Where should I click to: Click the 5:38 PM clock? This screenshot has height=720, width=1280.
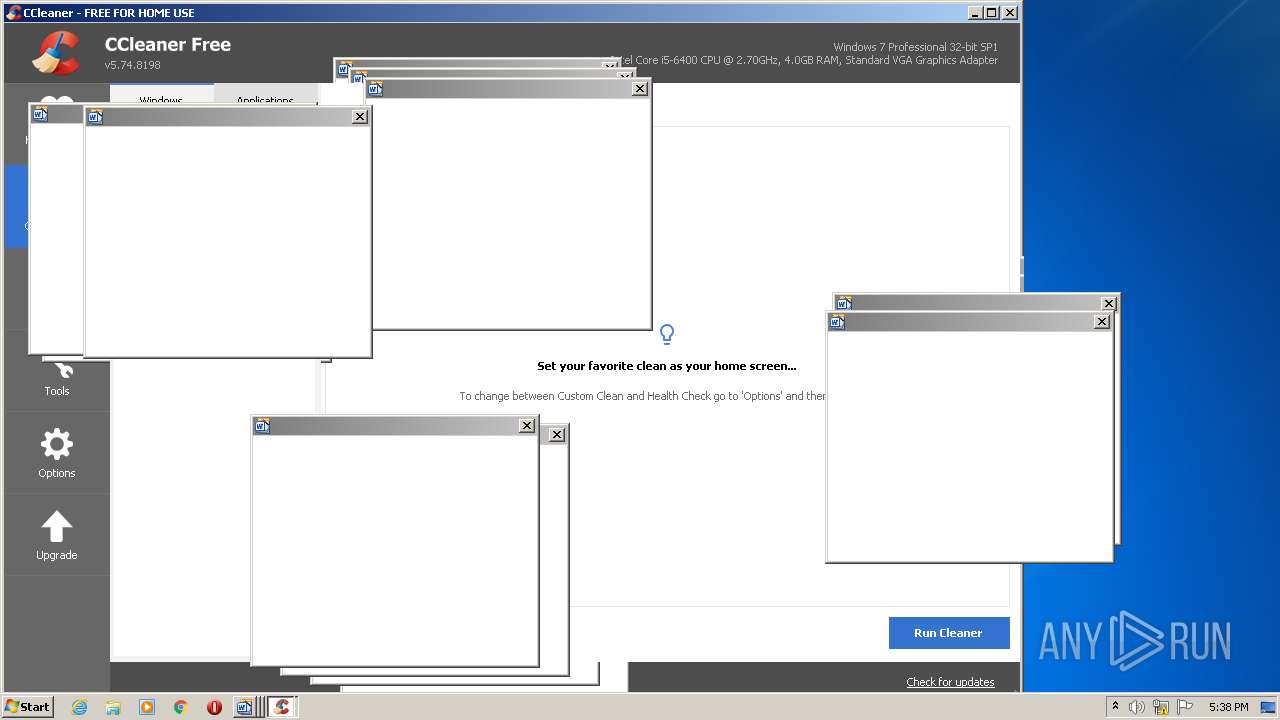[1228, 707]
